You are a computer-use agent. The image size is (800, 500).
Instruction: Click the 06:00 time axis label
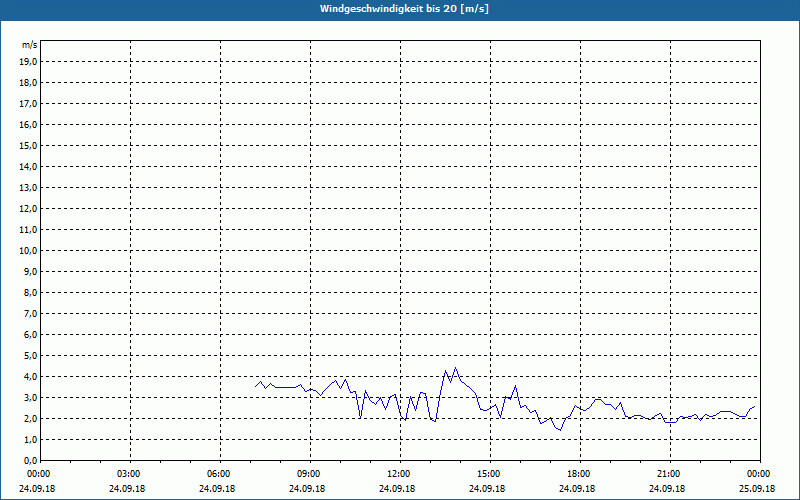(220, 474)
